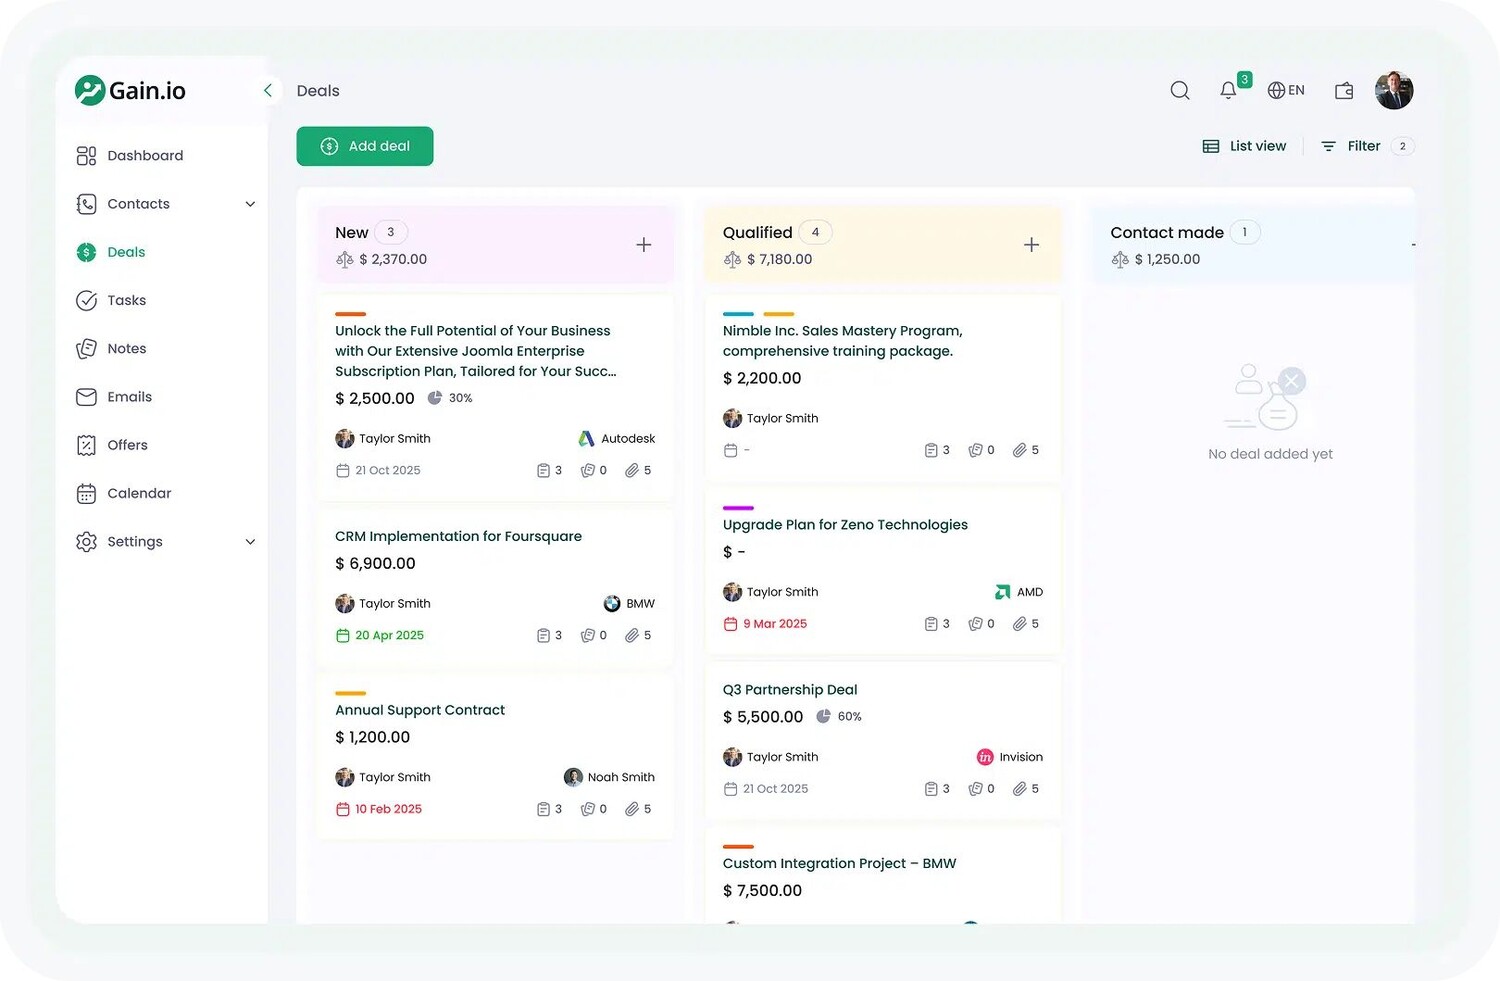The height and width of the screenshot is (981, 1500).
Task: Click calendar icon beside 9 Mar 2025
Action: (x=730, y=624)
